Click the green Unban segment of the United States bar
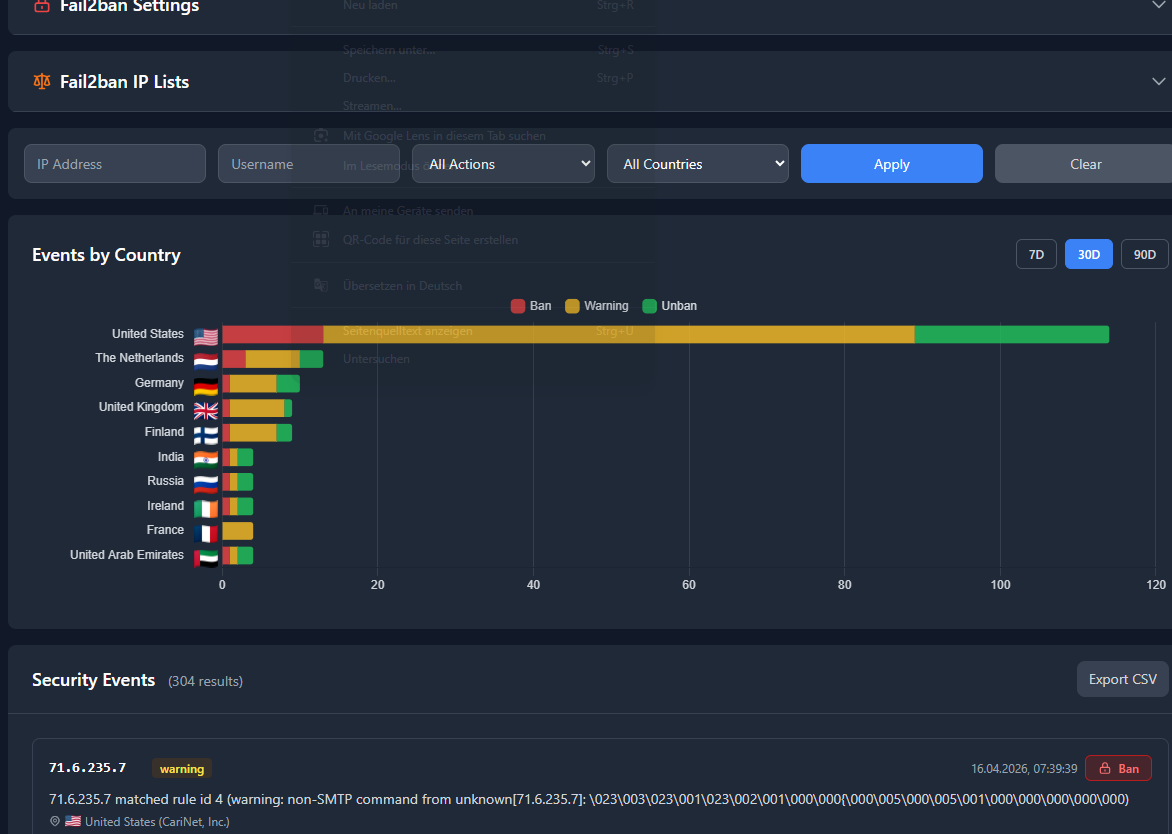This screenshot has height=834, width=1172. tap(1011, 334)
